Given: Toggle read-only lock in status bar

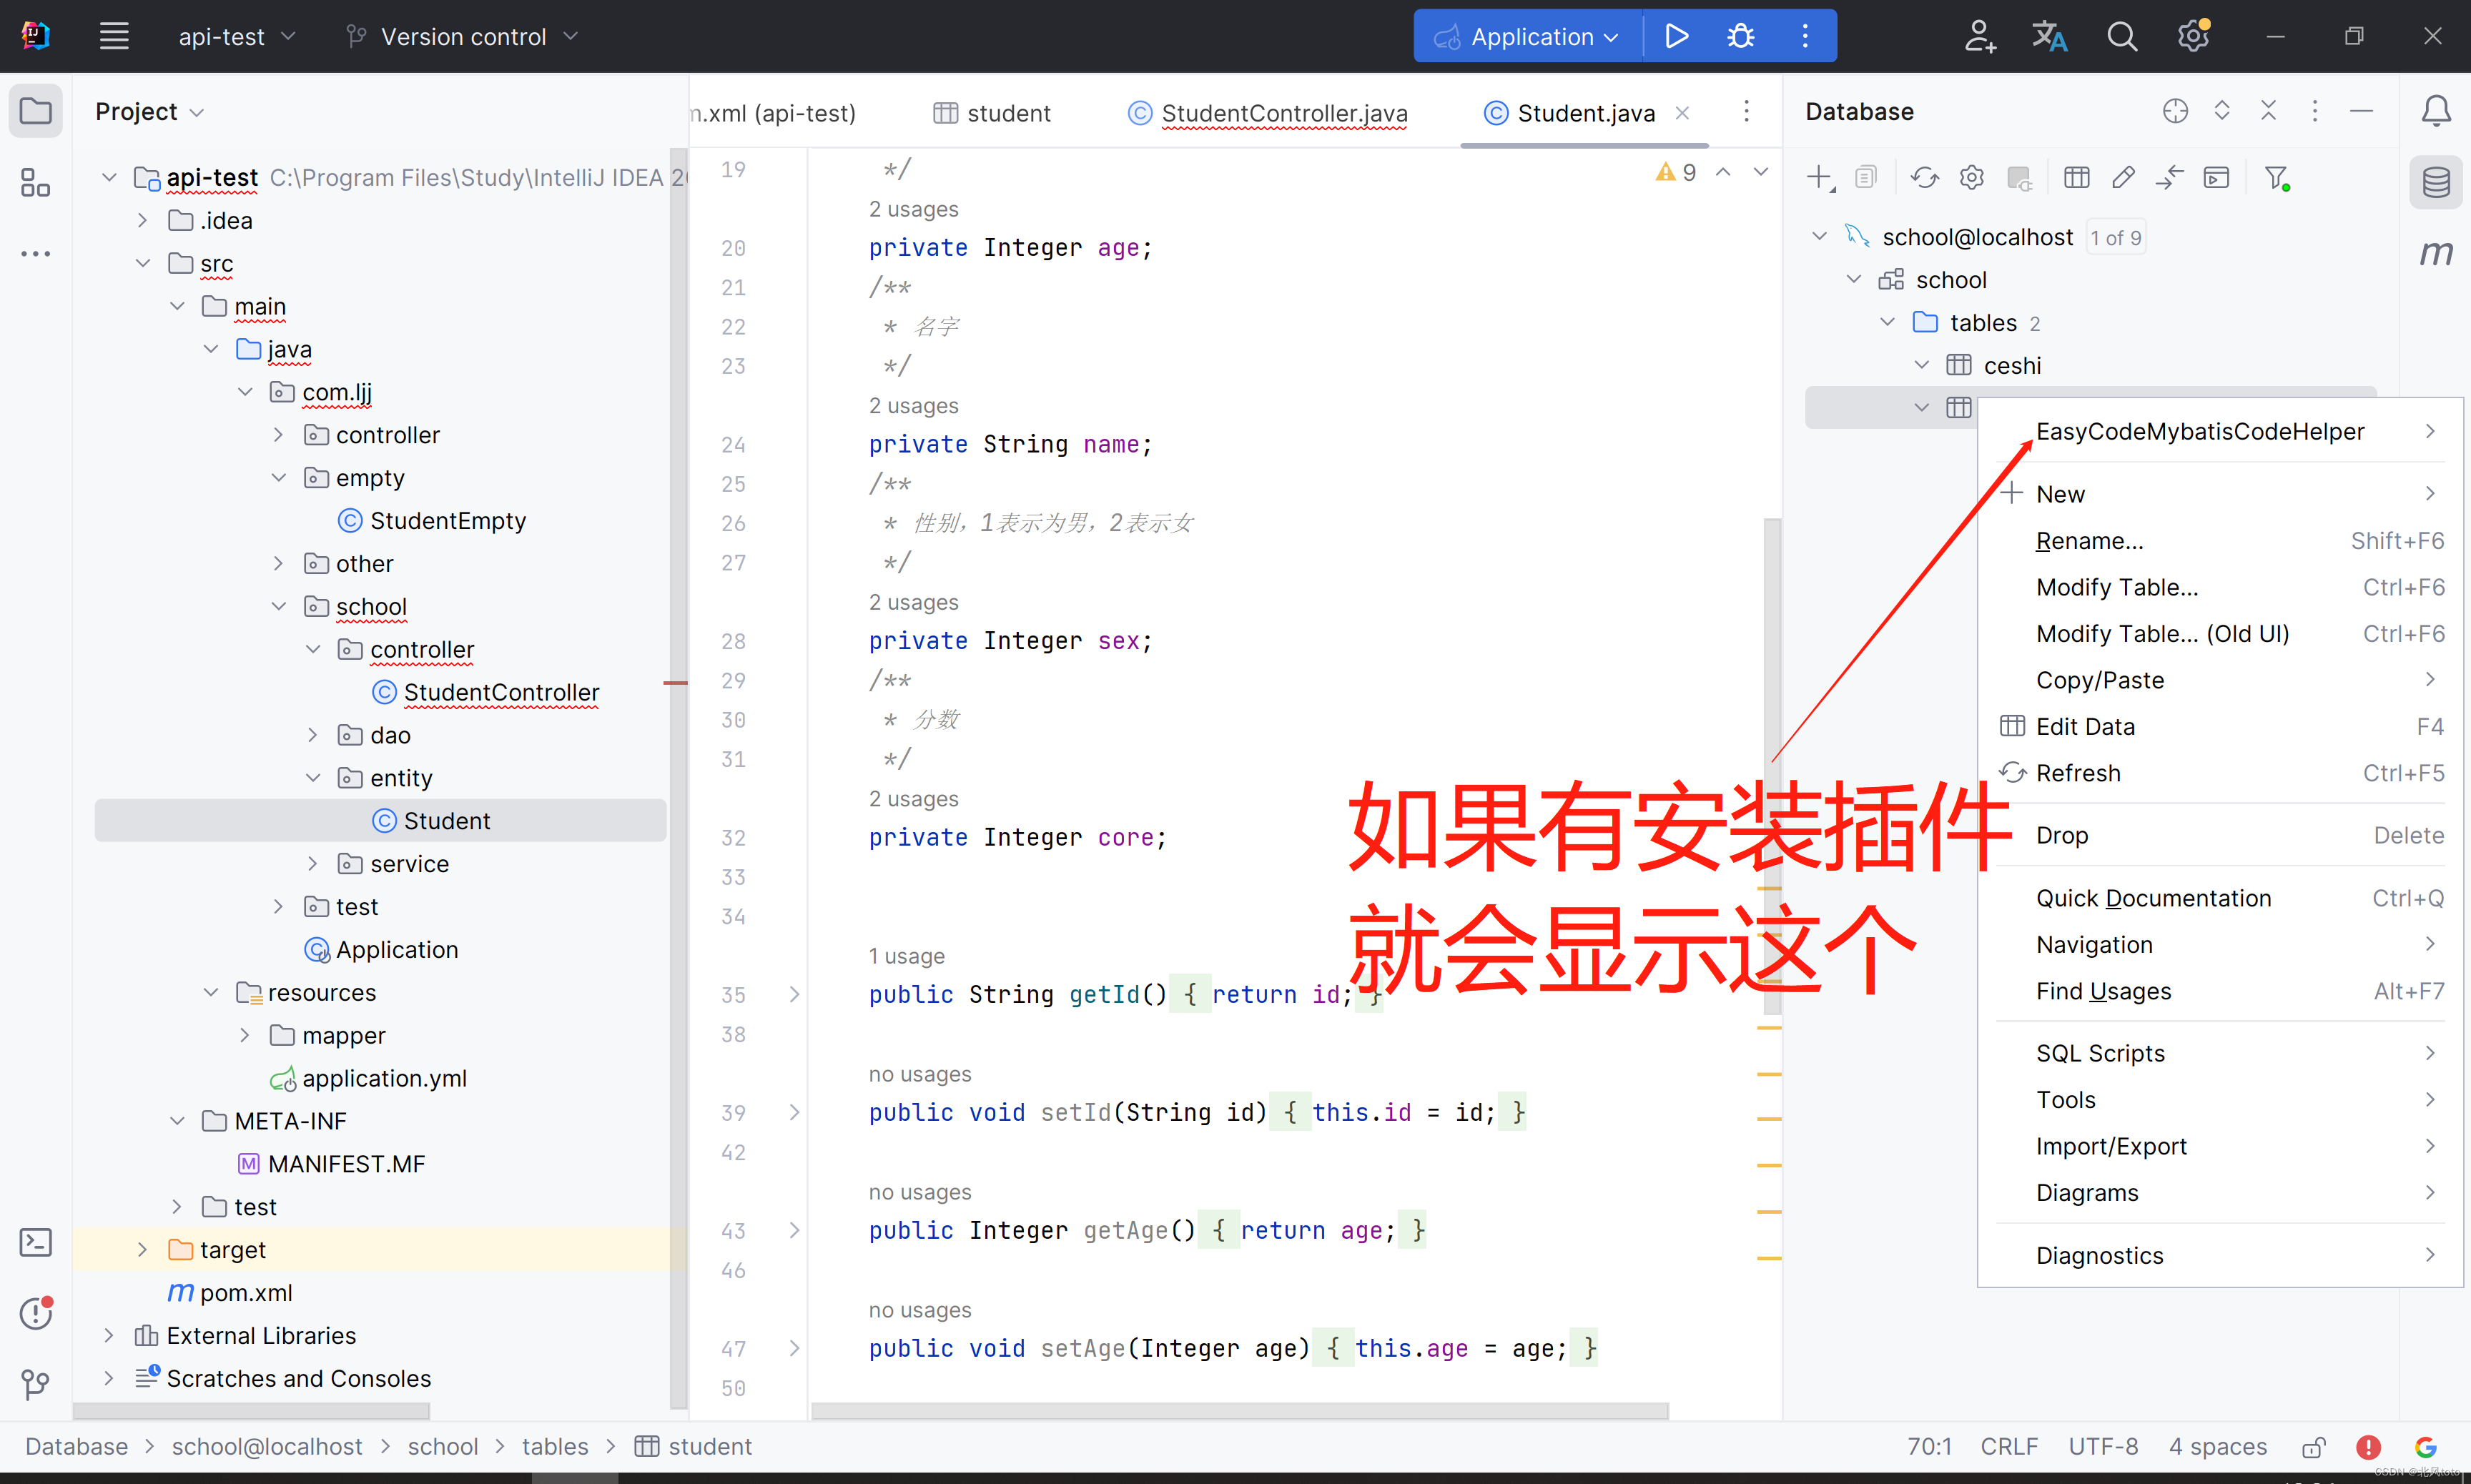Looking at the screenshot, I should pos(2313,1447).
